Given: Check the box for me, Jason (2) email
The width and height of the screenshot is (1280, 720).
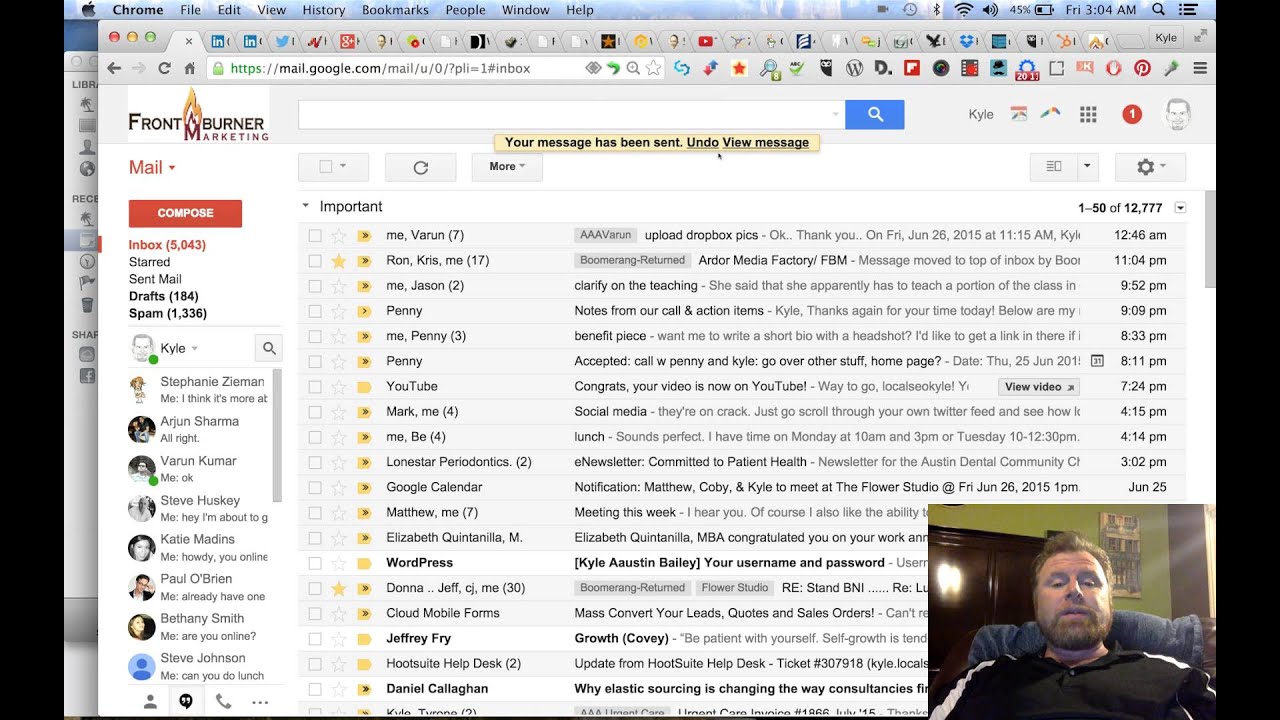Looking at the screenshot, I should [315, 286].
